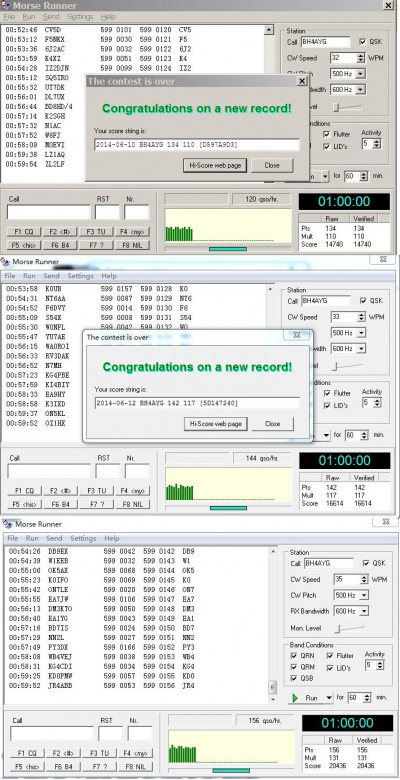Click Morse Runner title icon in the 33 WPM window
The image size is (400, 780).
tap(5, 261)
